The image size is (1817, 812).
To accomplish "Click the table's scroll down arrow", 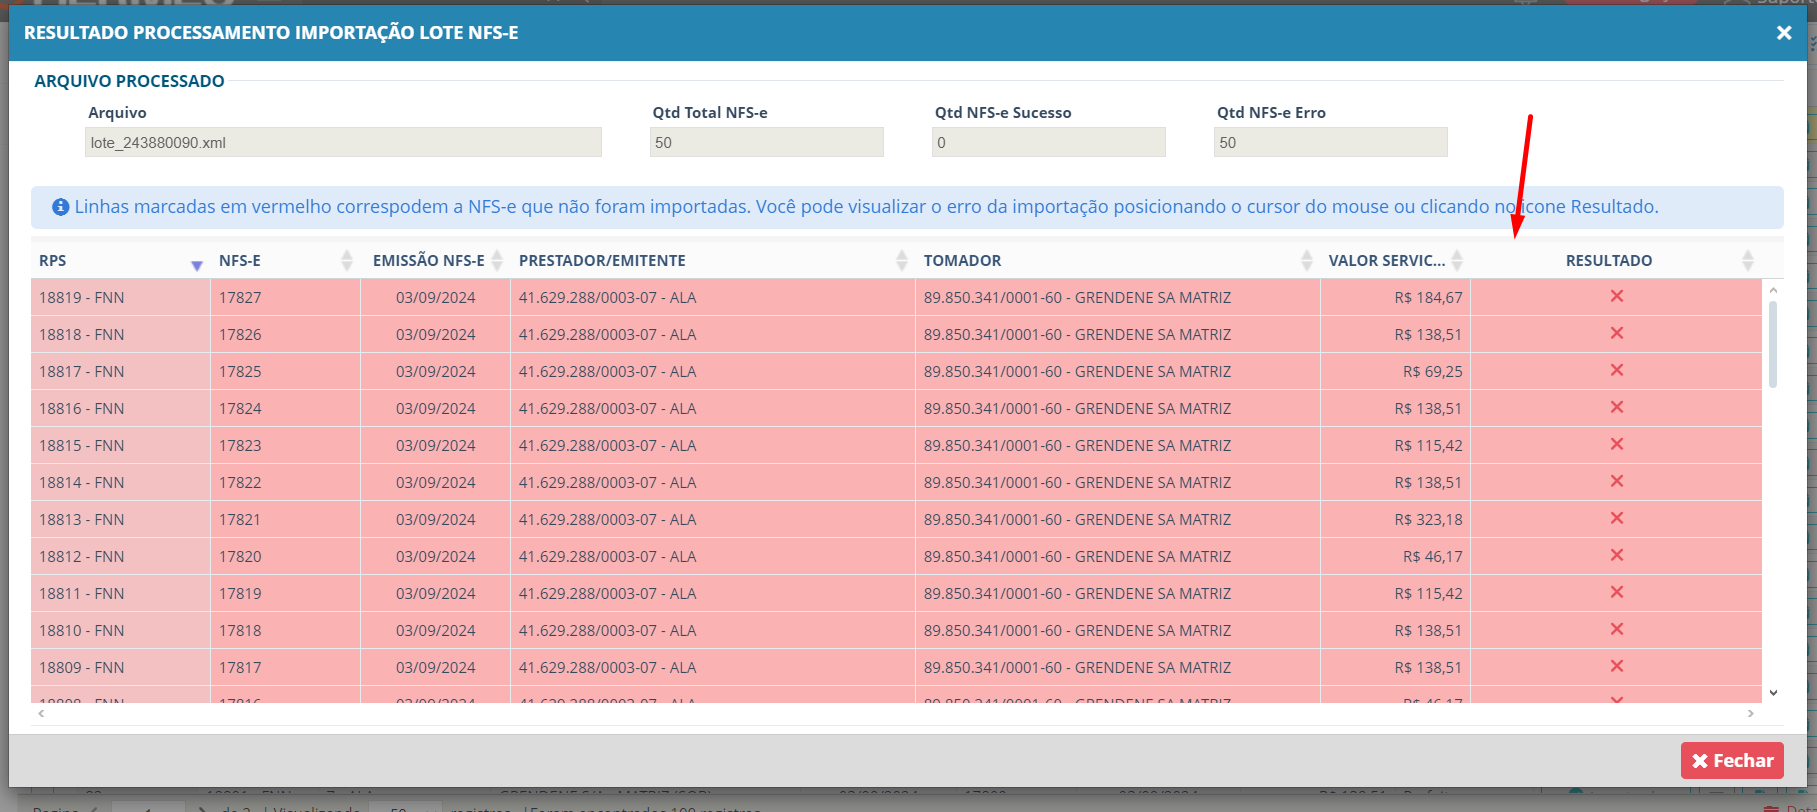I will pos(1773,692).
